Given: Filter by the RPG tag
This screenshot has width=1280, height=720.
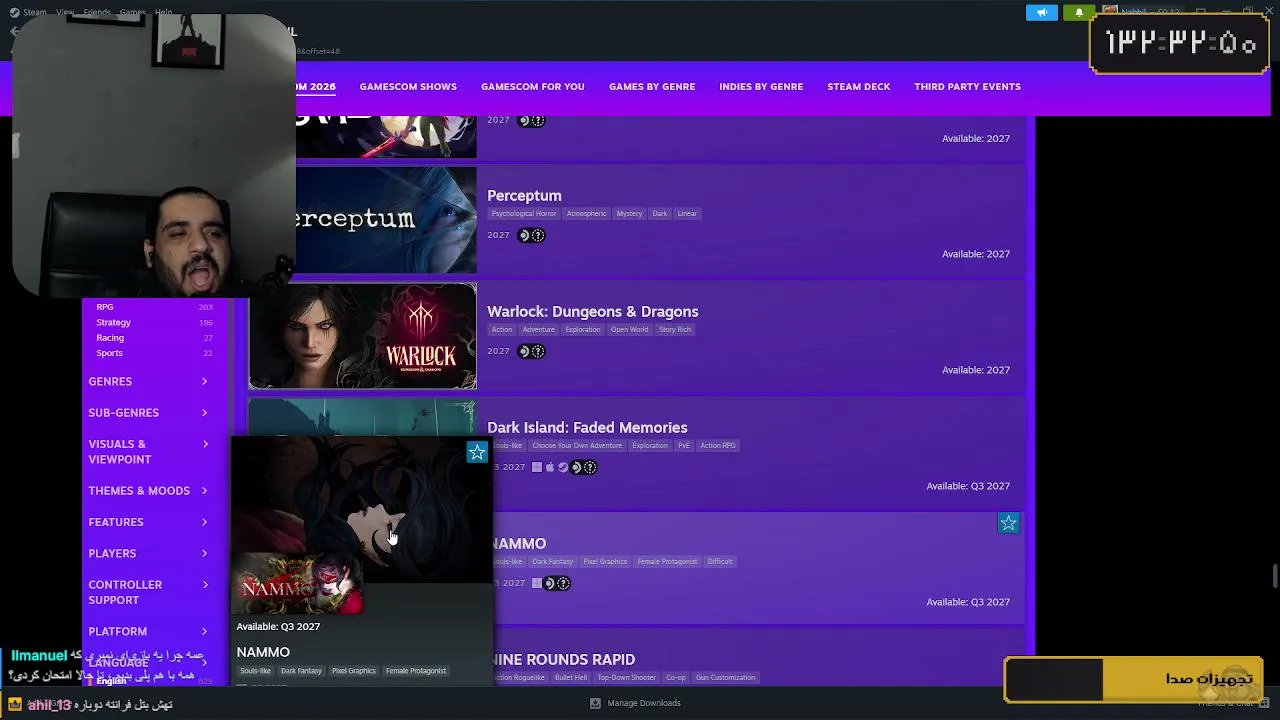Looking at the screenshot, I should [x=105, y=307].
